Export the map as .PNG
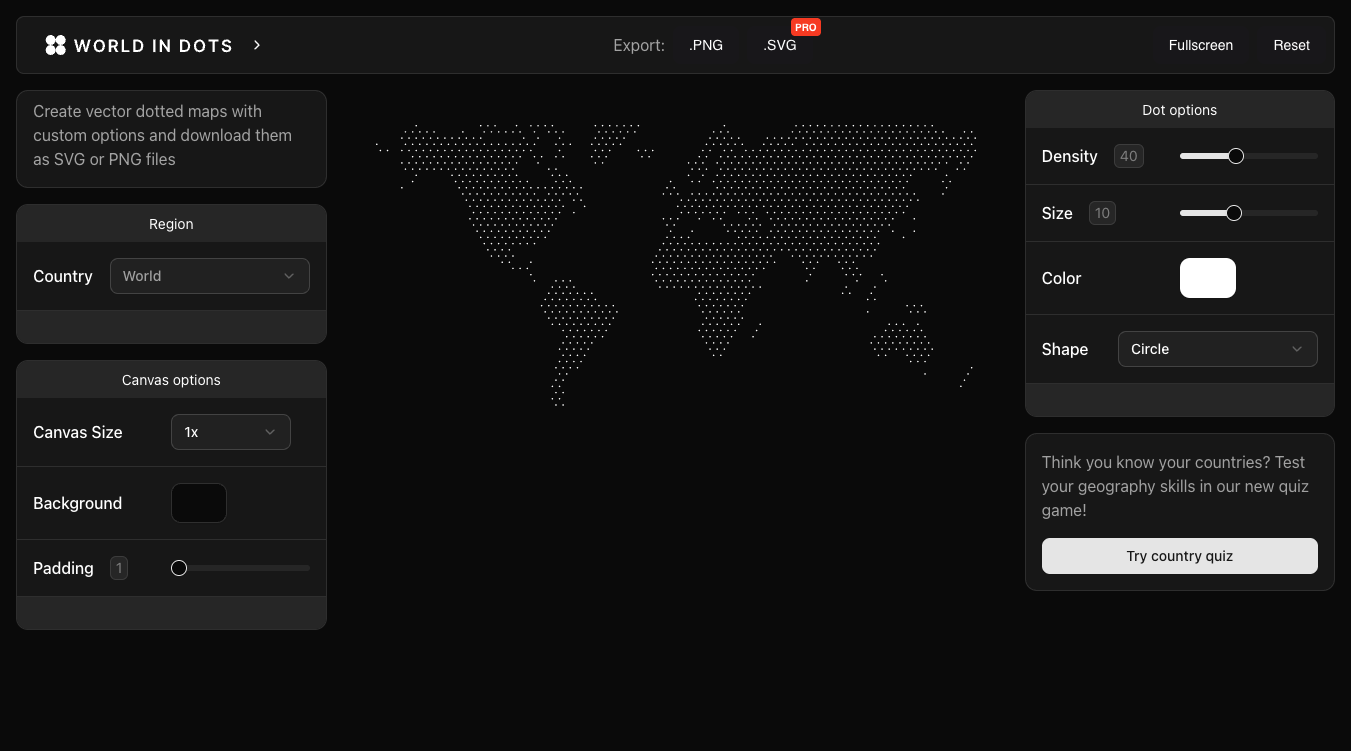The image size is (1351, 751). [706, 44]
